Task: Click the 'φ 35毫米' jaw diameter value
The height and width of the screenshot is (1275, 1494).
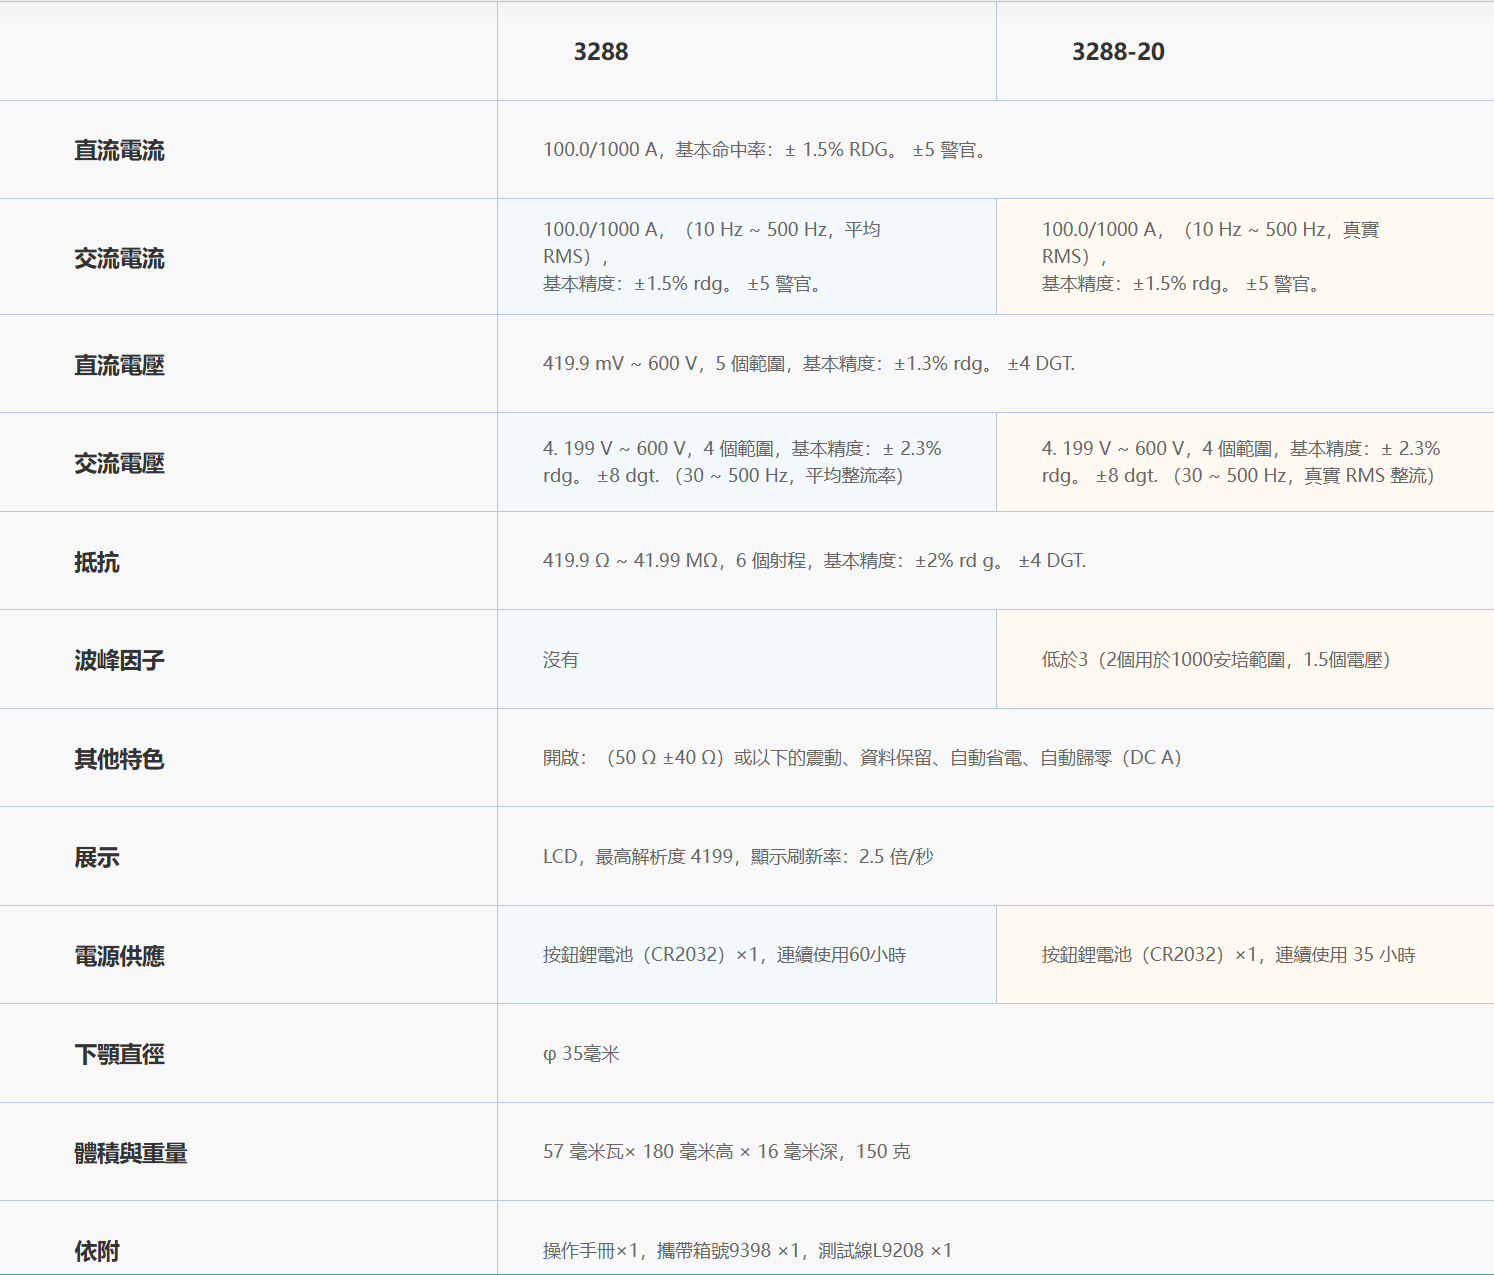Action: 582,1054
